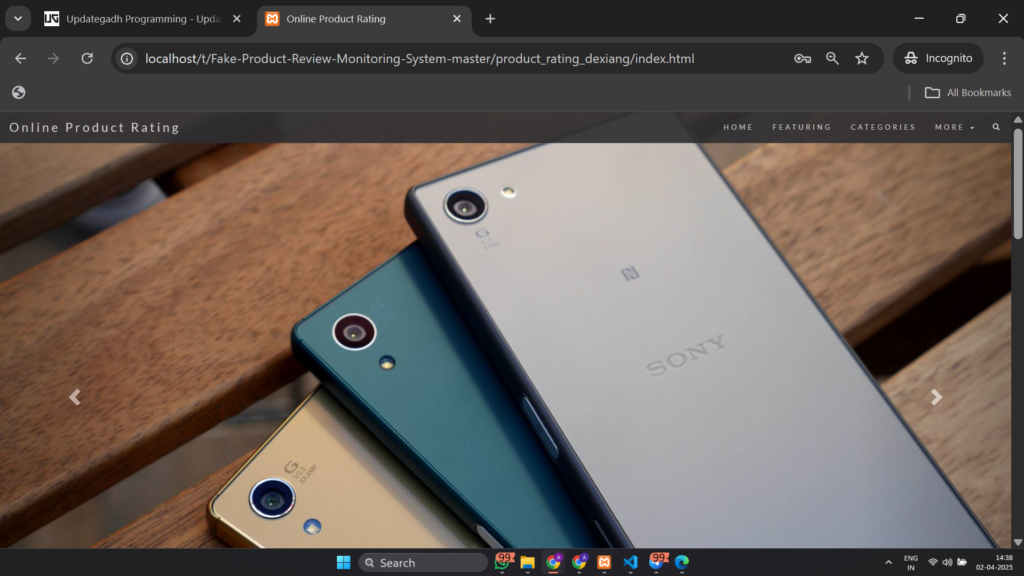Image resolution: width=1024 pixels, height=576 pixels.
Task: Close the Updategadh Programming tab
Action: click(237, 19)
